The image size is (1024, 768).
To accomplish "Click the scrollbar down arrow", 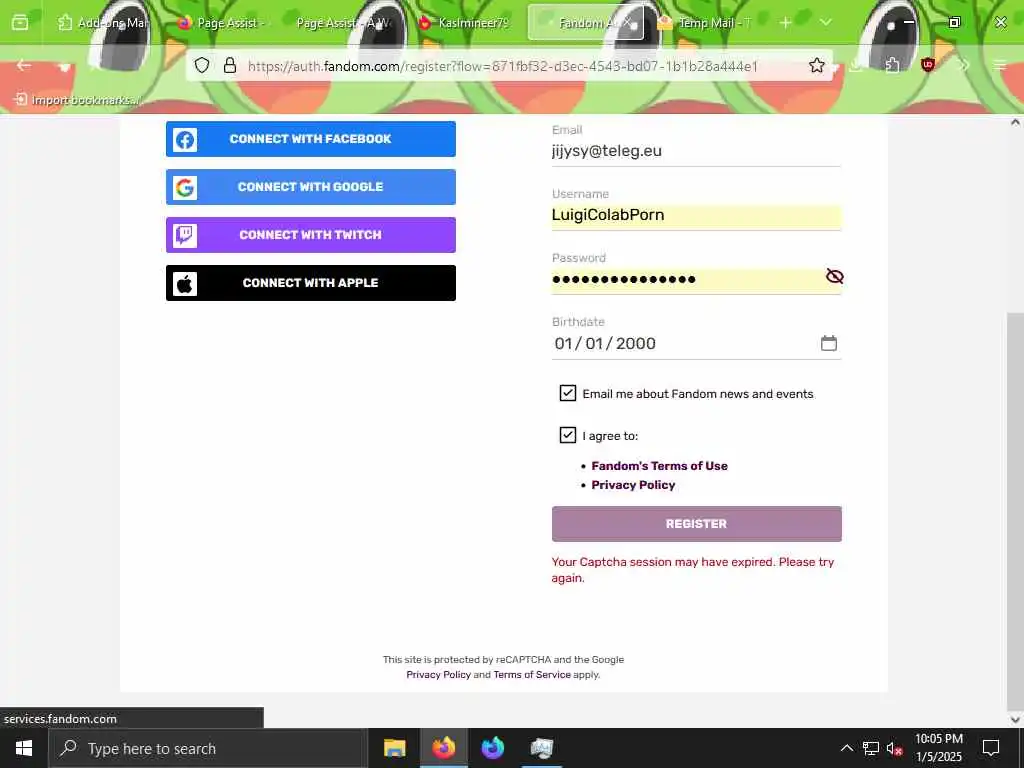I will (1015, 720).
